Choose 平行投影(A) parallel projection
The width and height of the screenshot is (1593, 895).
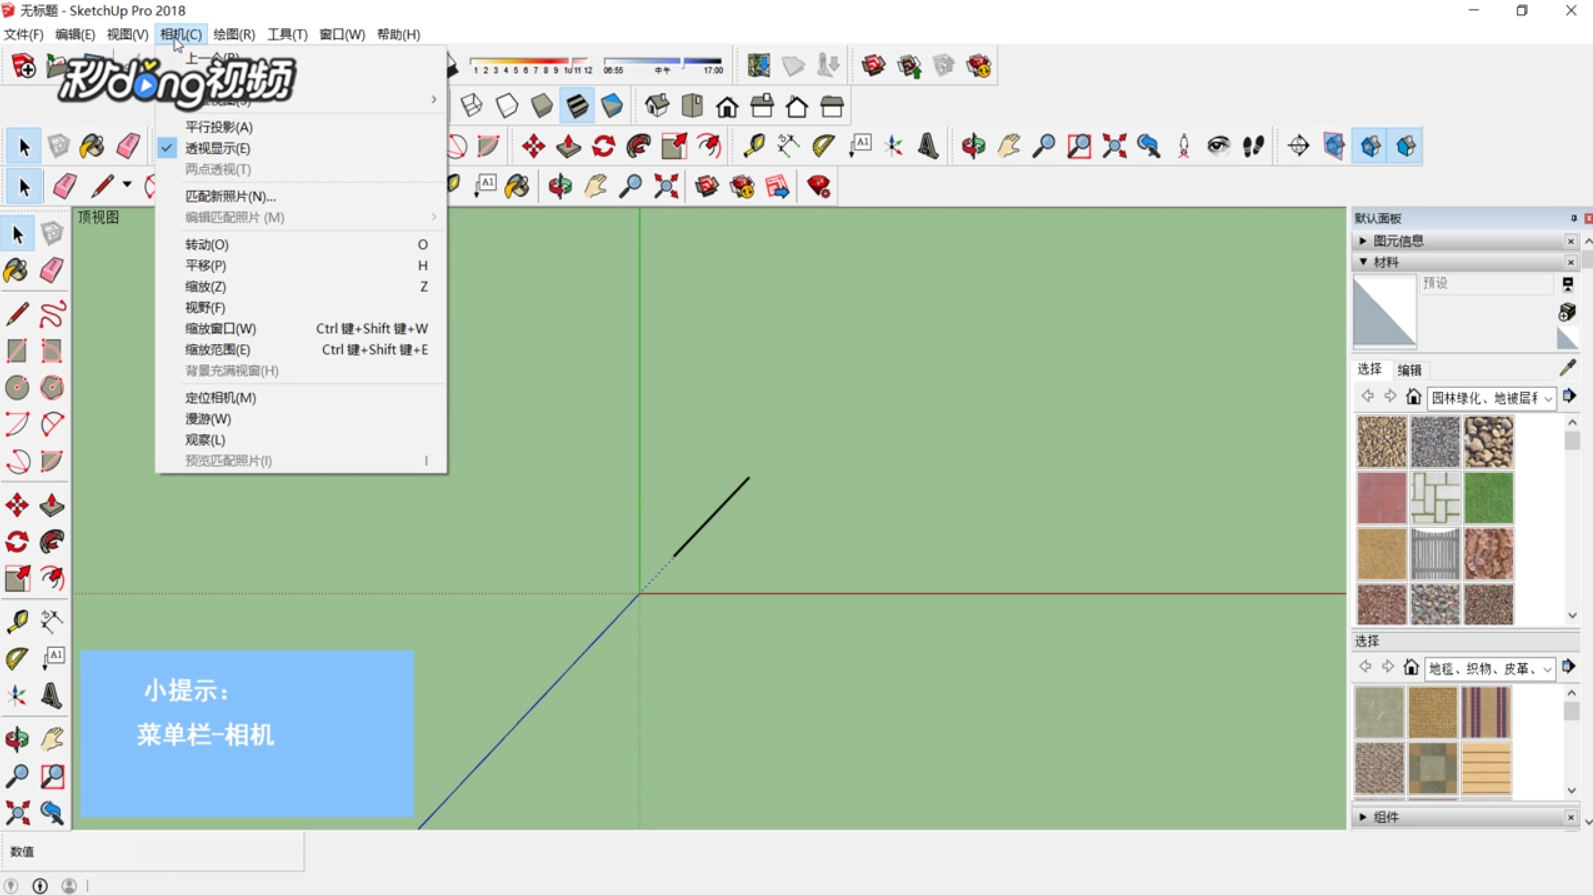(218, 127)
